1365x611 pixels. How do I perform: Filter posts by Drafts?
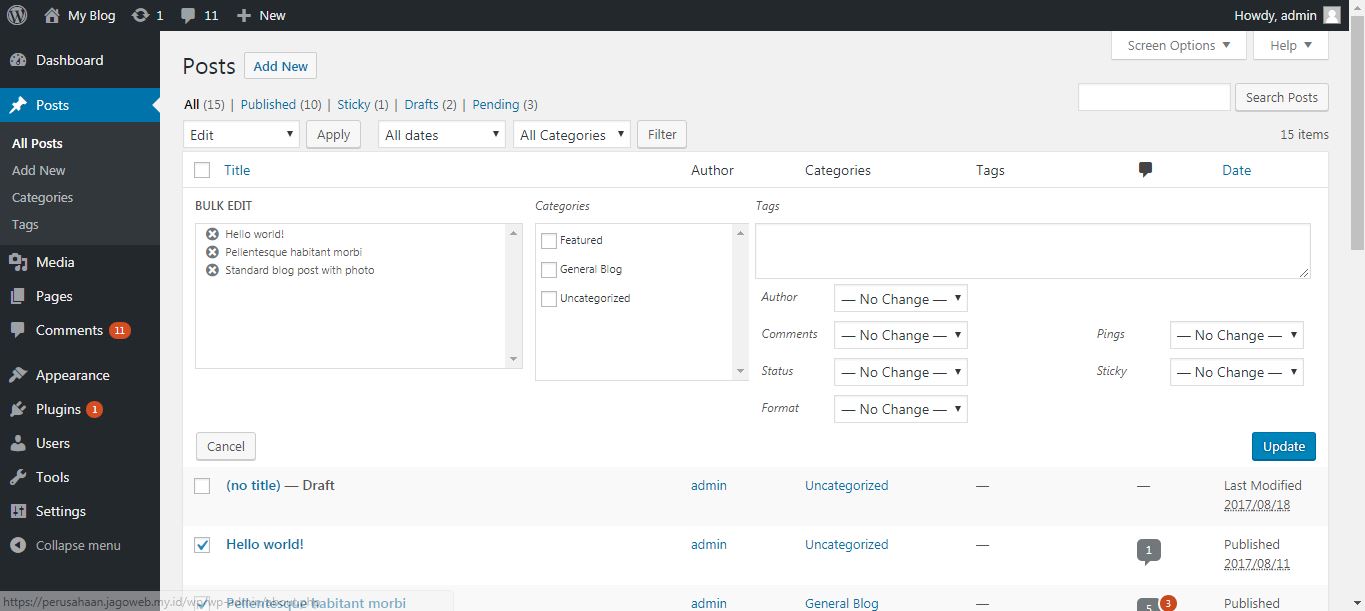421,104
